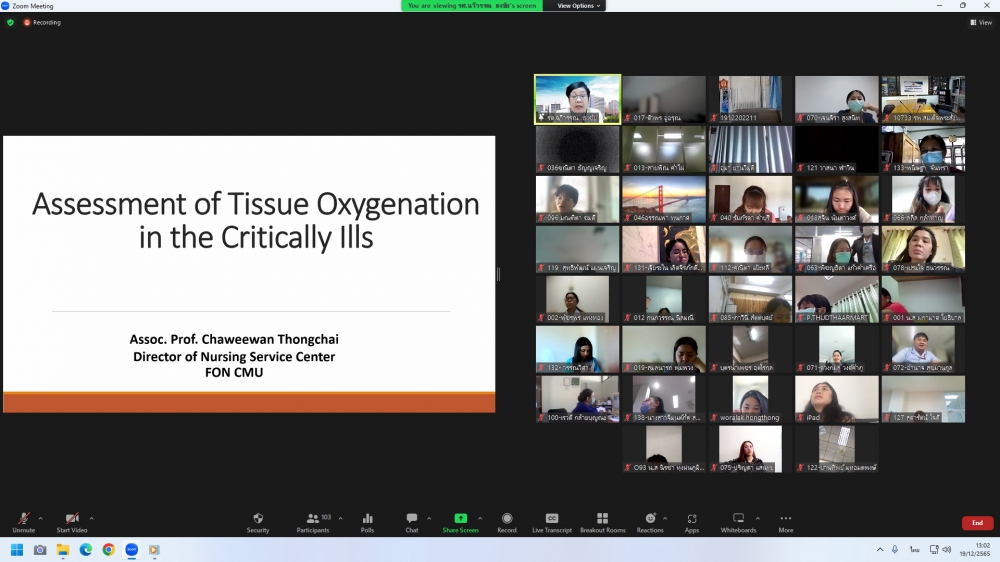
Task: Open Live Transcript captions
Action: click(552, 521)
